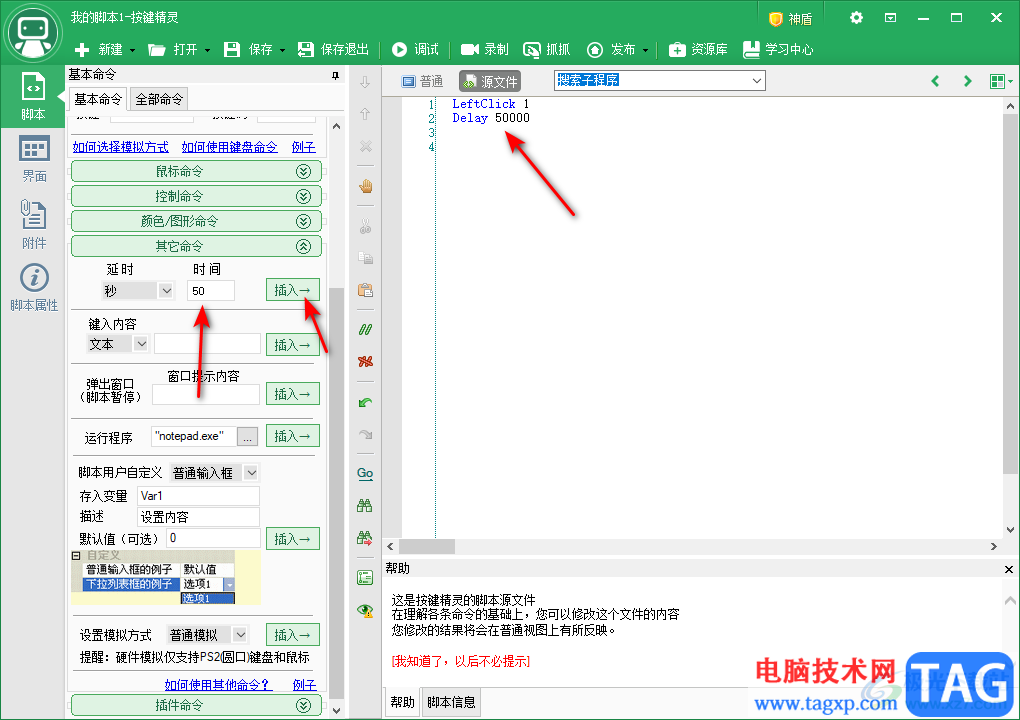Click 插入 button for delay
Viewport: 1020px width, 720px height.
pos(293,290)
